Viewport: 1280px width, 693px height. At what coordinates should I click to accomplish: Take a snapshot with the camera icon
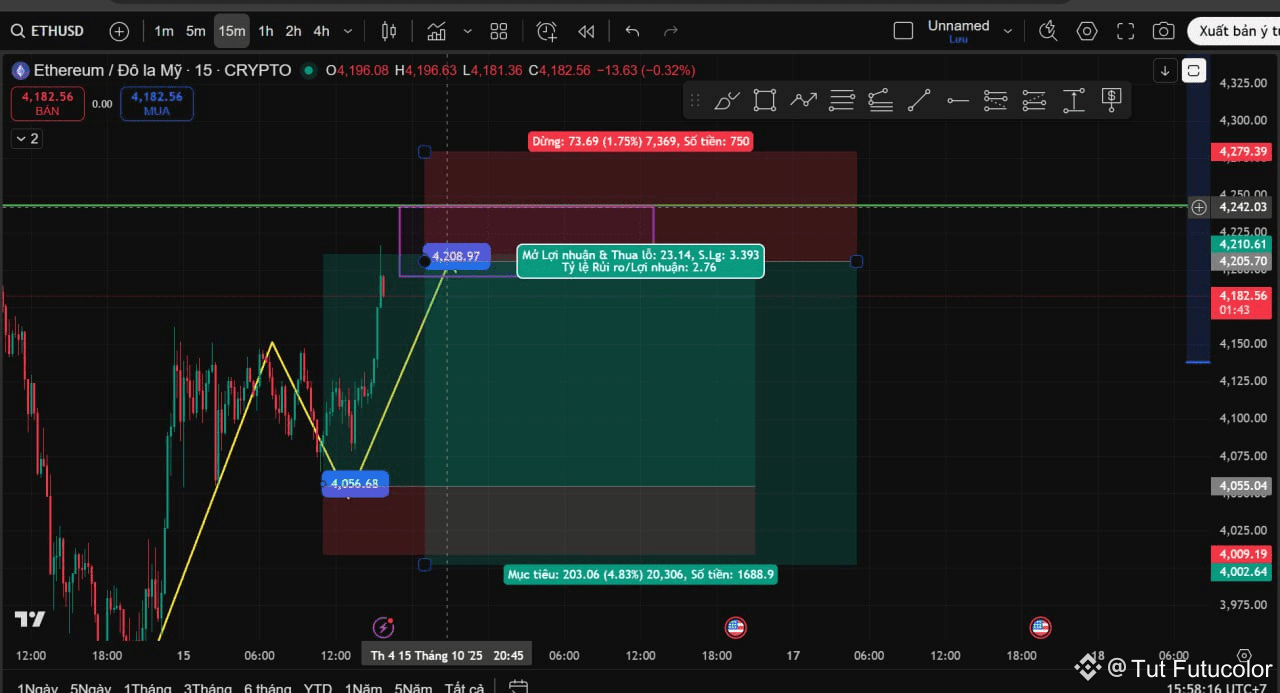pos(1163,31)
